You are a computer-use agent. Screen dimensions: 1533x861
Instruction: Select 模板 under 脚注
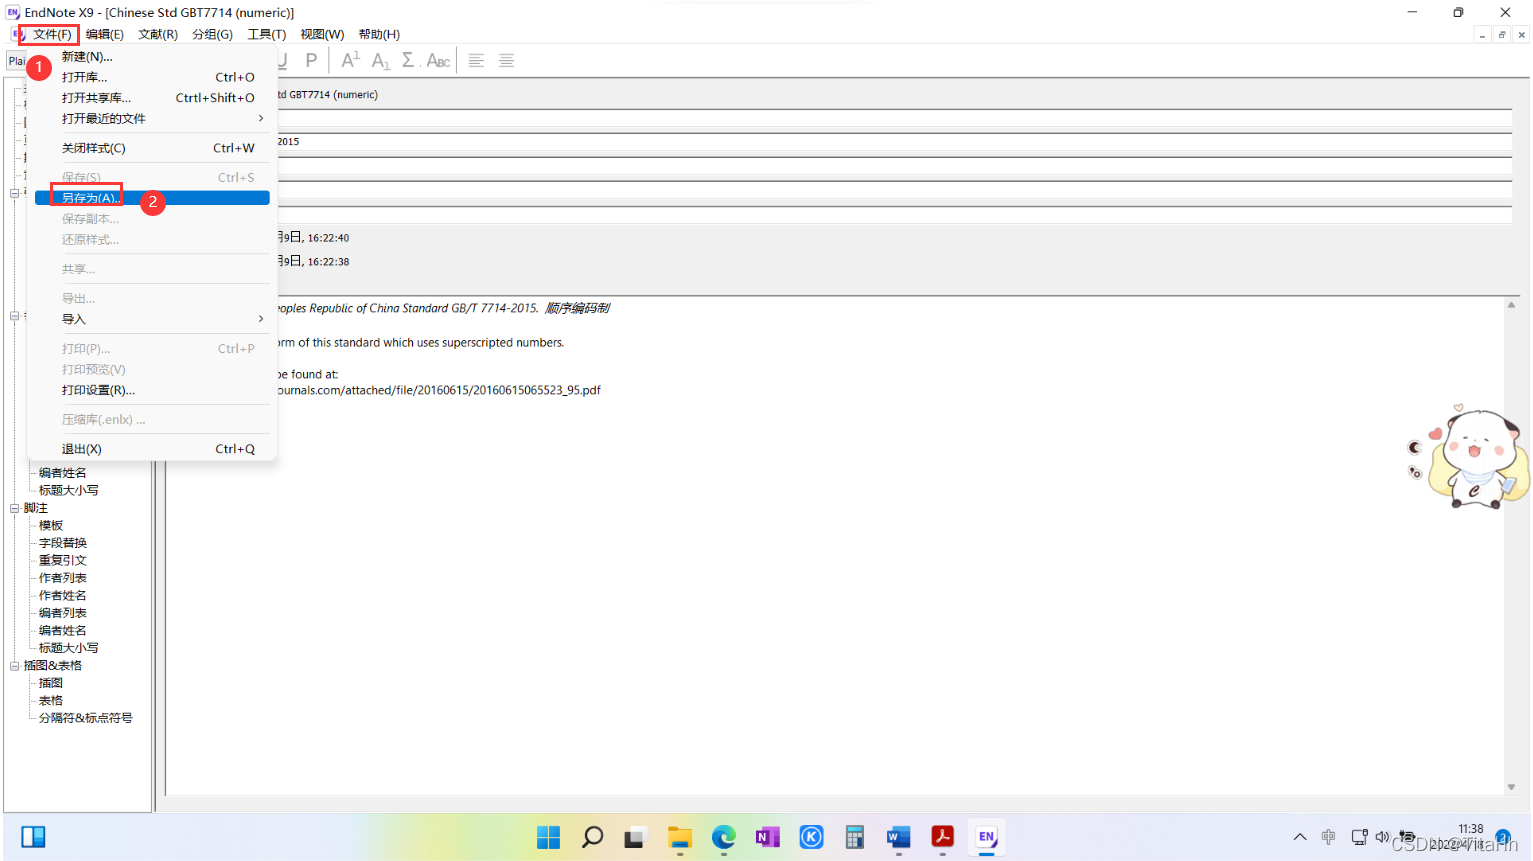pos(51,526)
